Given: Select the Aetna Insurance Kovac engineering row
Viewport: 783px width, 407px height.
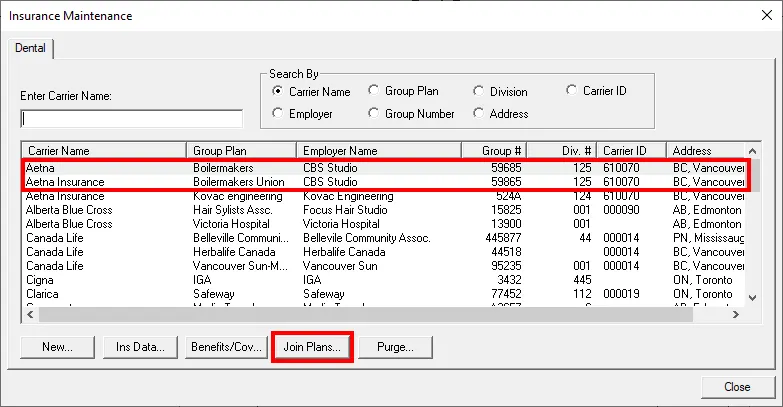Looking at the screenshot, I should [385, 196].
